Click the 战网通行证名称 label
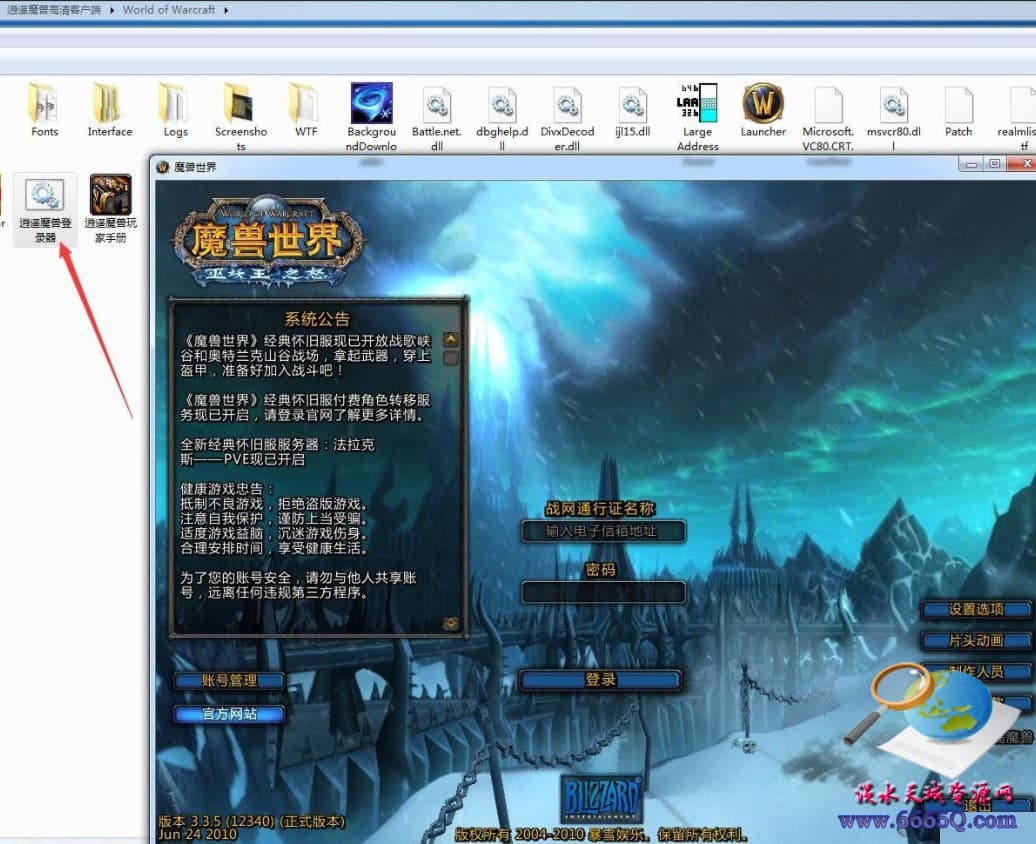The image size is (1036, 844). 600,508
